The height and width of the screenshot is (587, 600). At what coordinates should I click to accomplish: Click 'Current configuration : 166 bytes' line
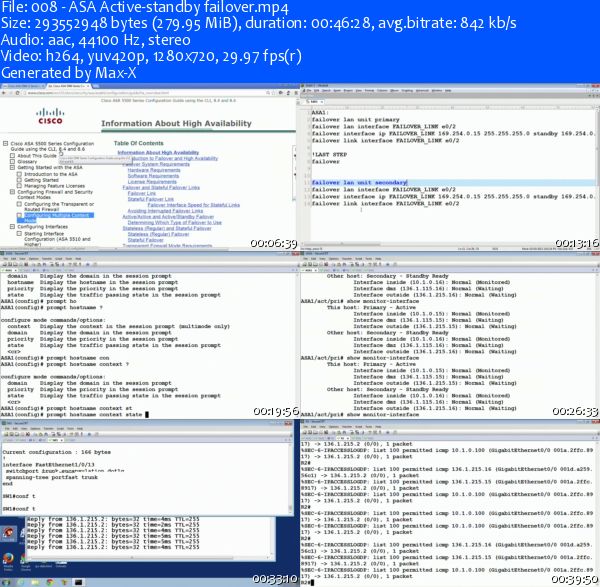56,452
